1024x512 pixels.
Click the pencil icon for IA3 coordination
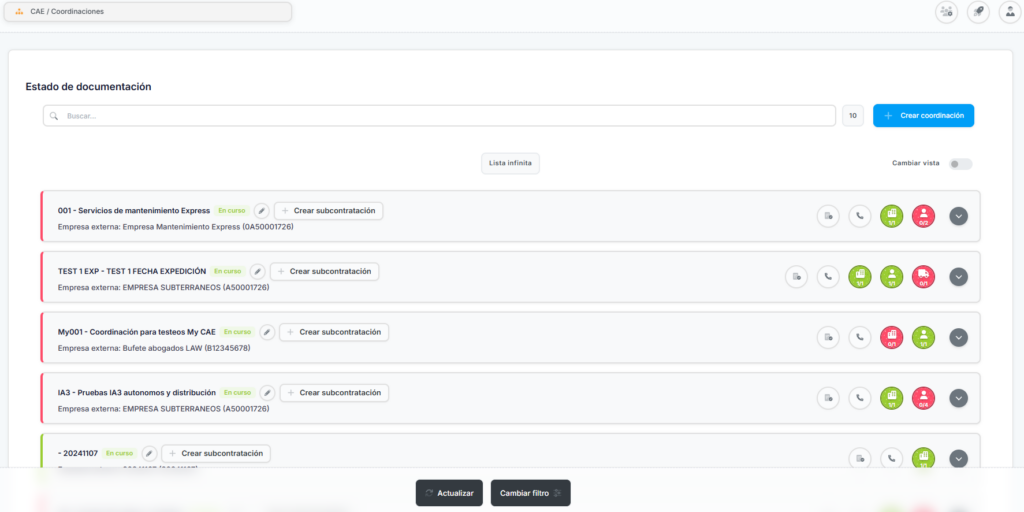pos(266,393)
